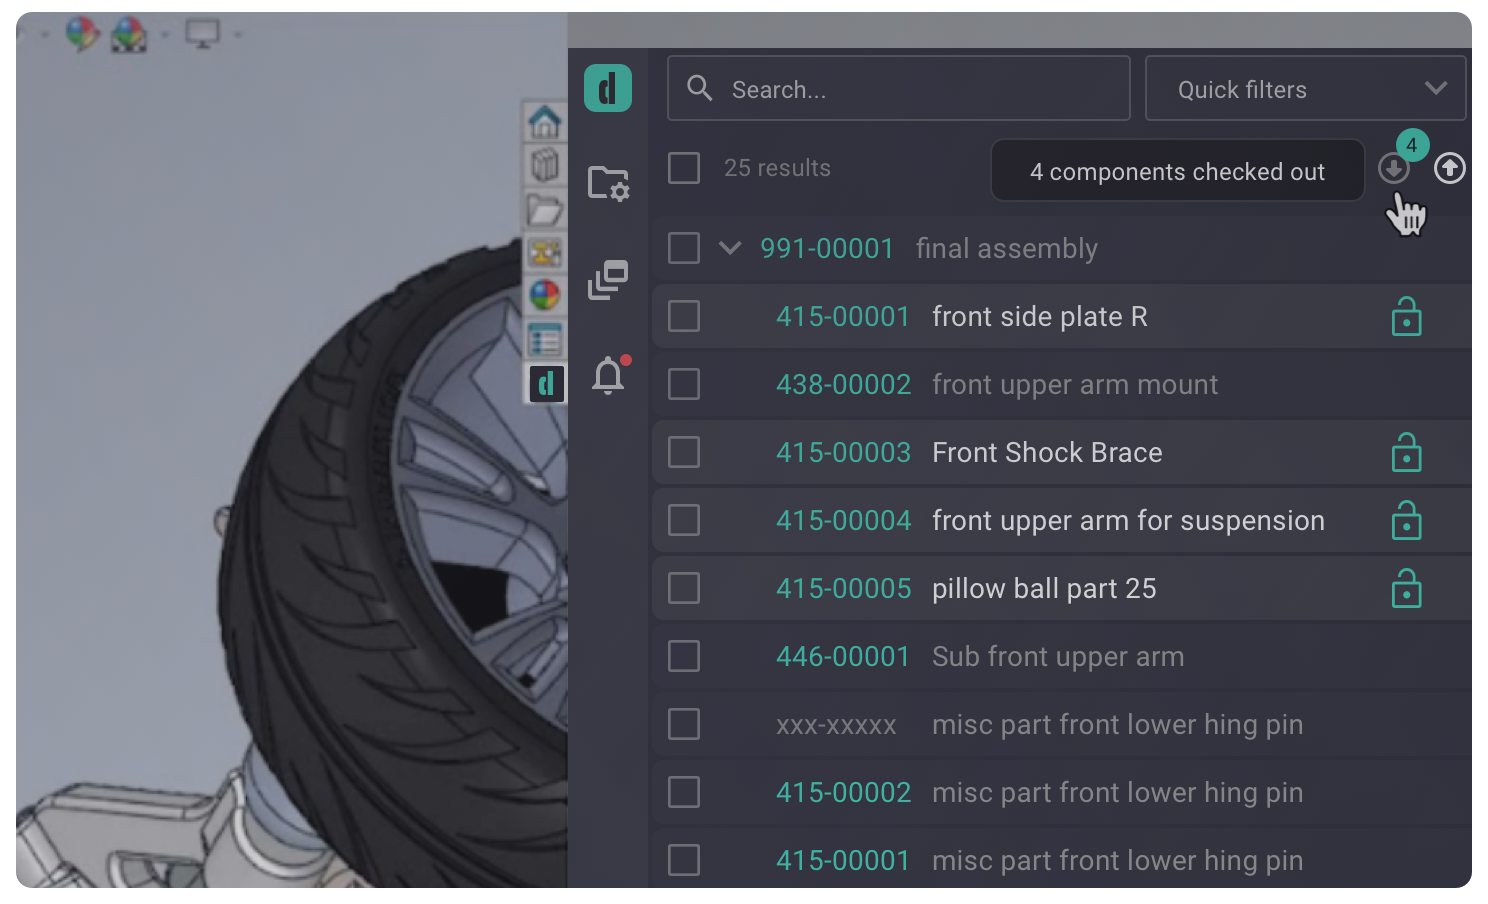Select the stacked components icon in sidebar

(607, 281)
